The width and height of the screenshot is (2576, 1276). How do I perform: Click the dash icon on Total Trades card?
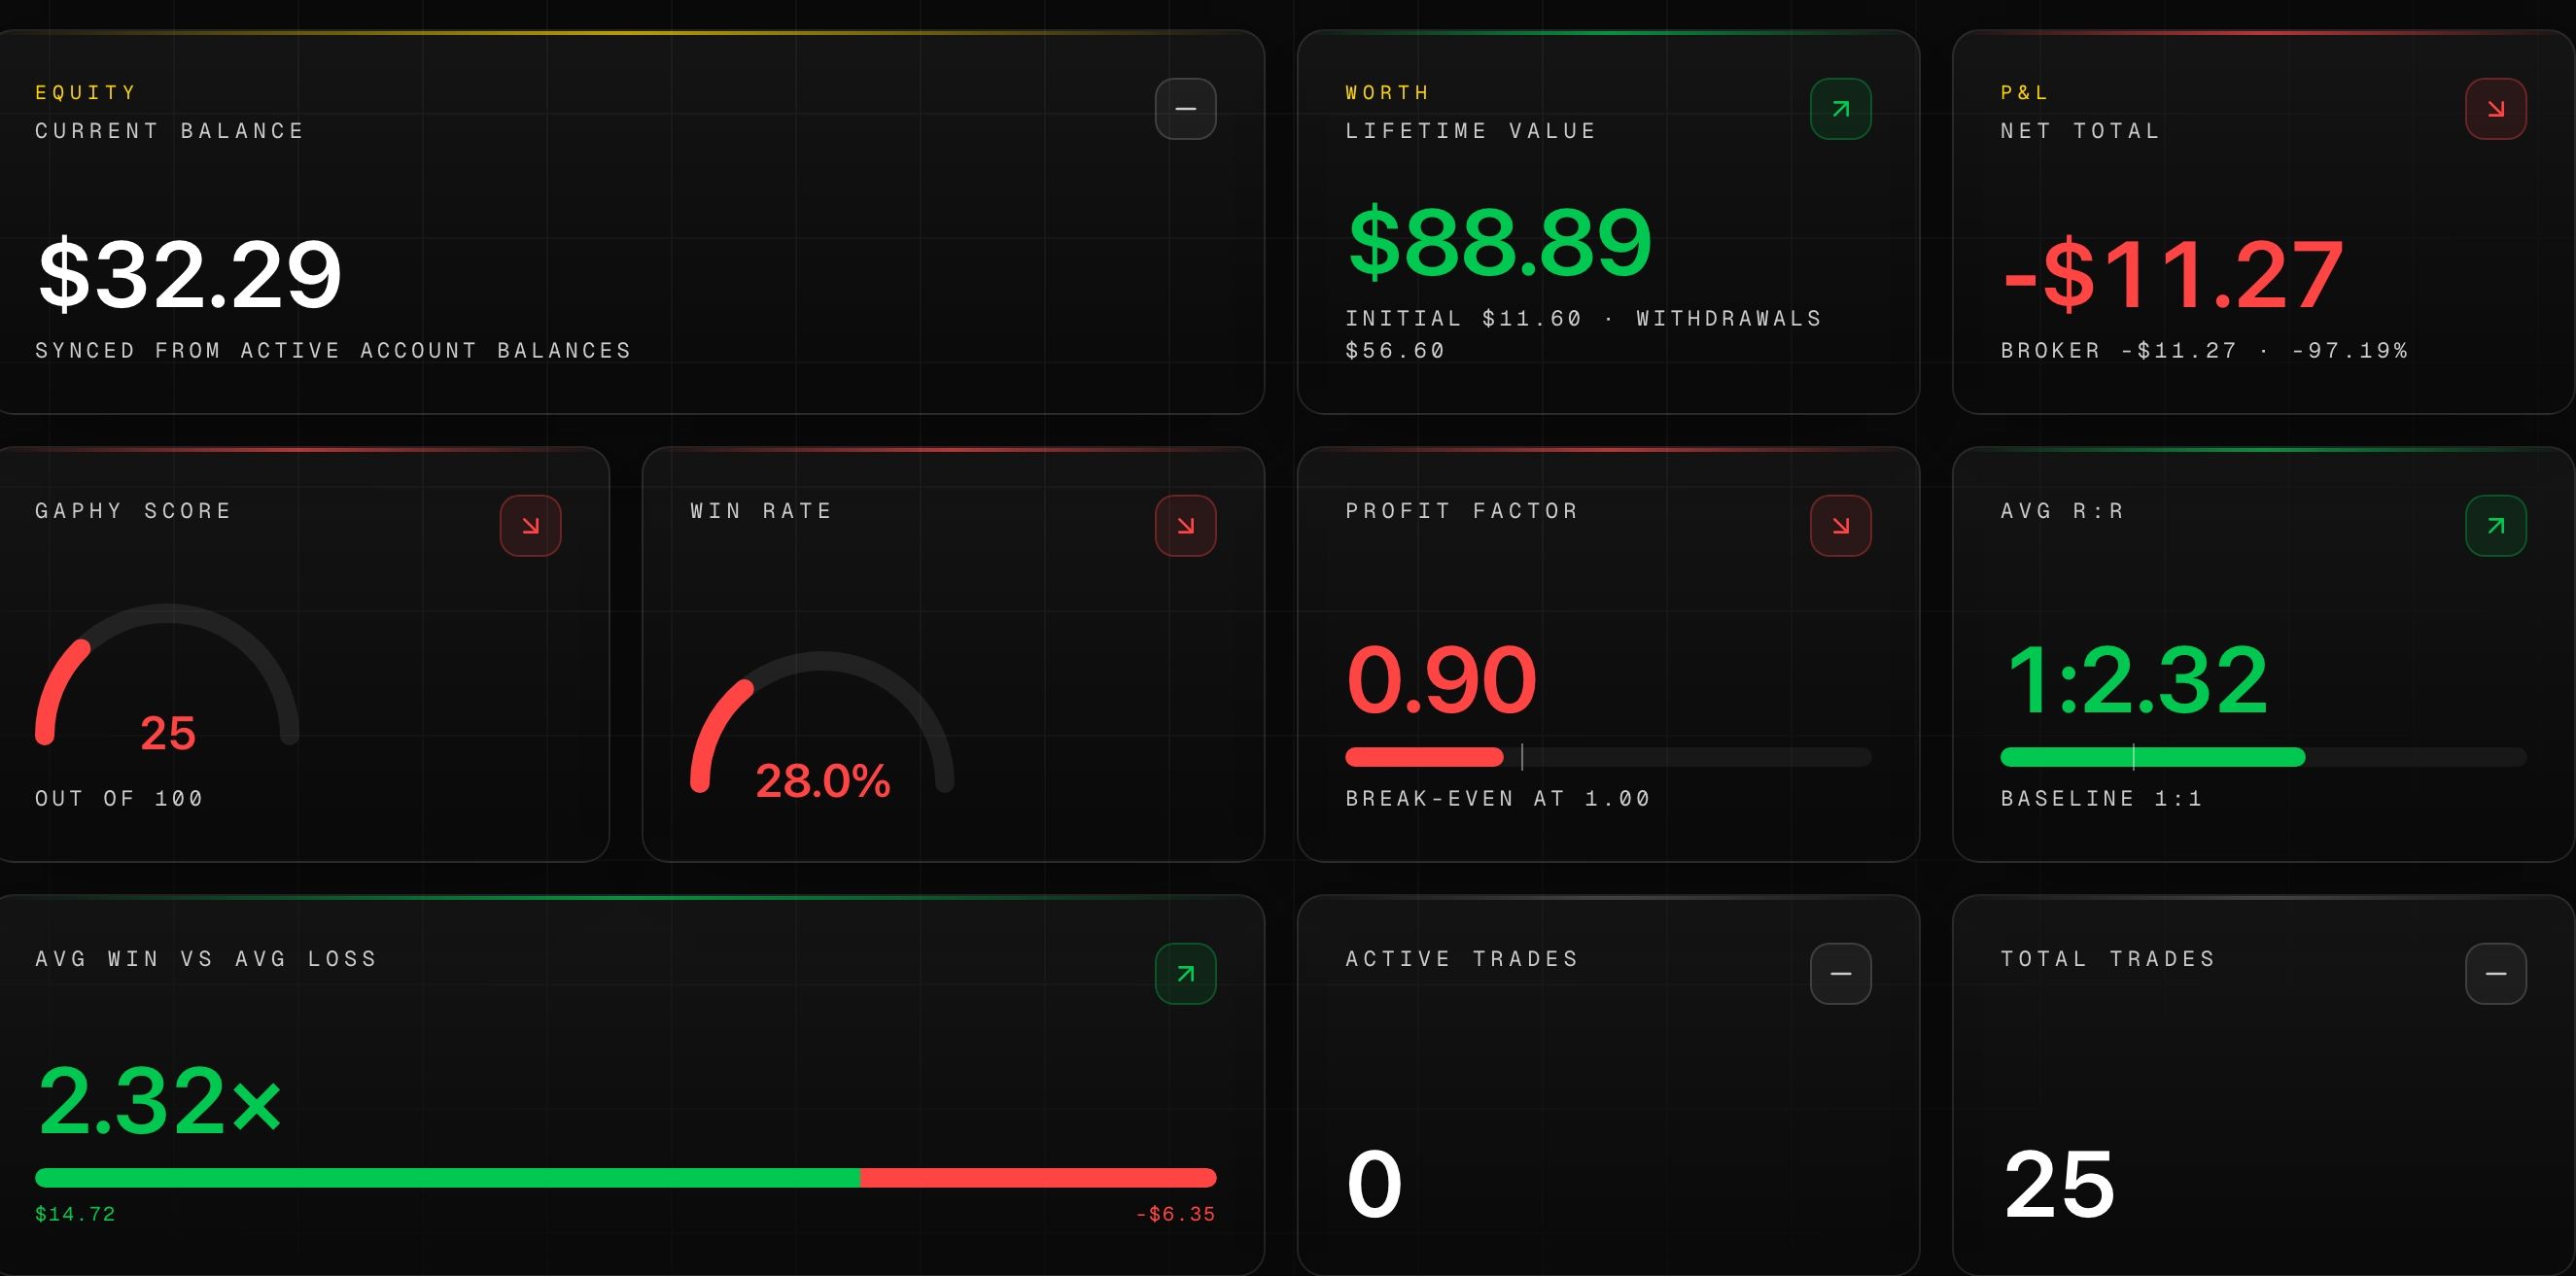click(2495, 974)
